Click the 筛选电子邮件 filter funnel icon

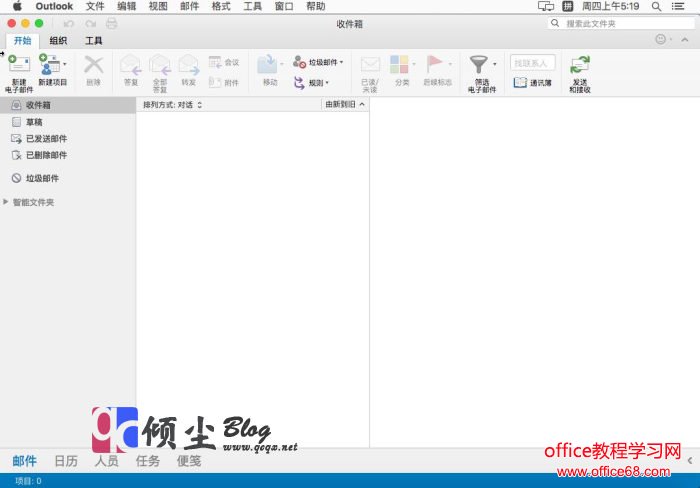478,66
